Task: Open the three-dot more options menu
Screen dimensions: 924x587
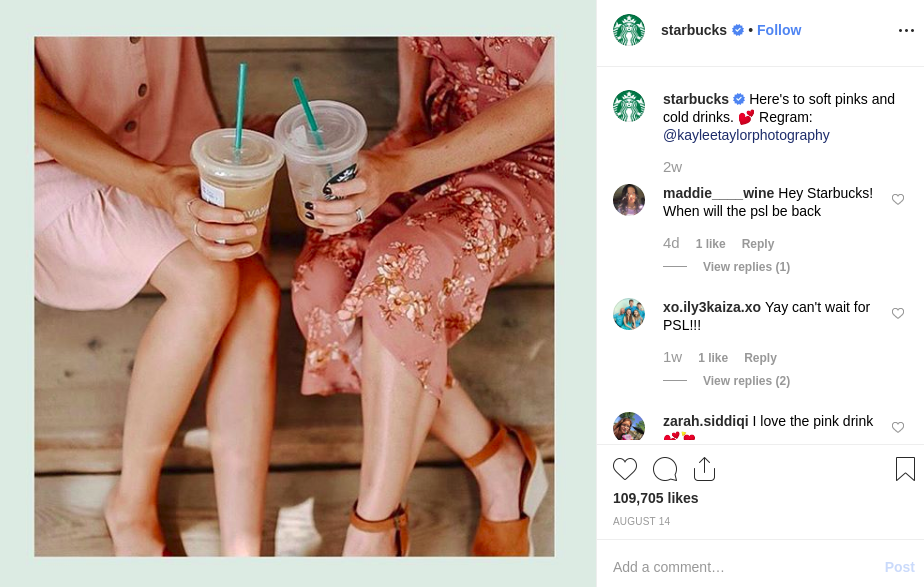Action: click(906, 30)
